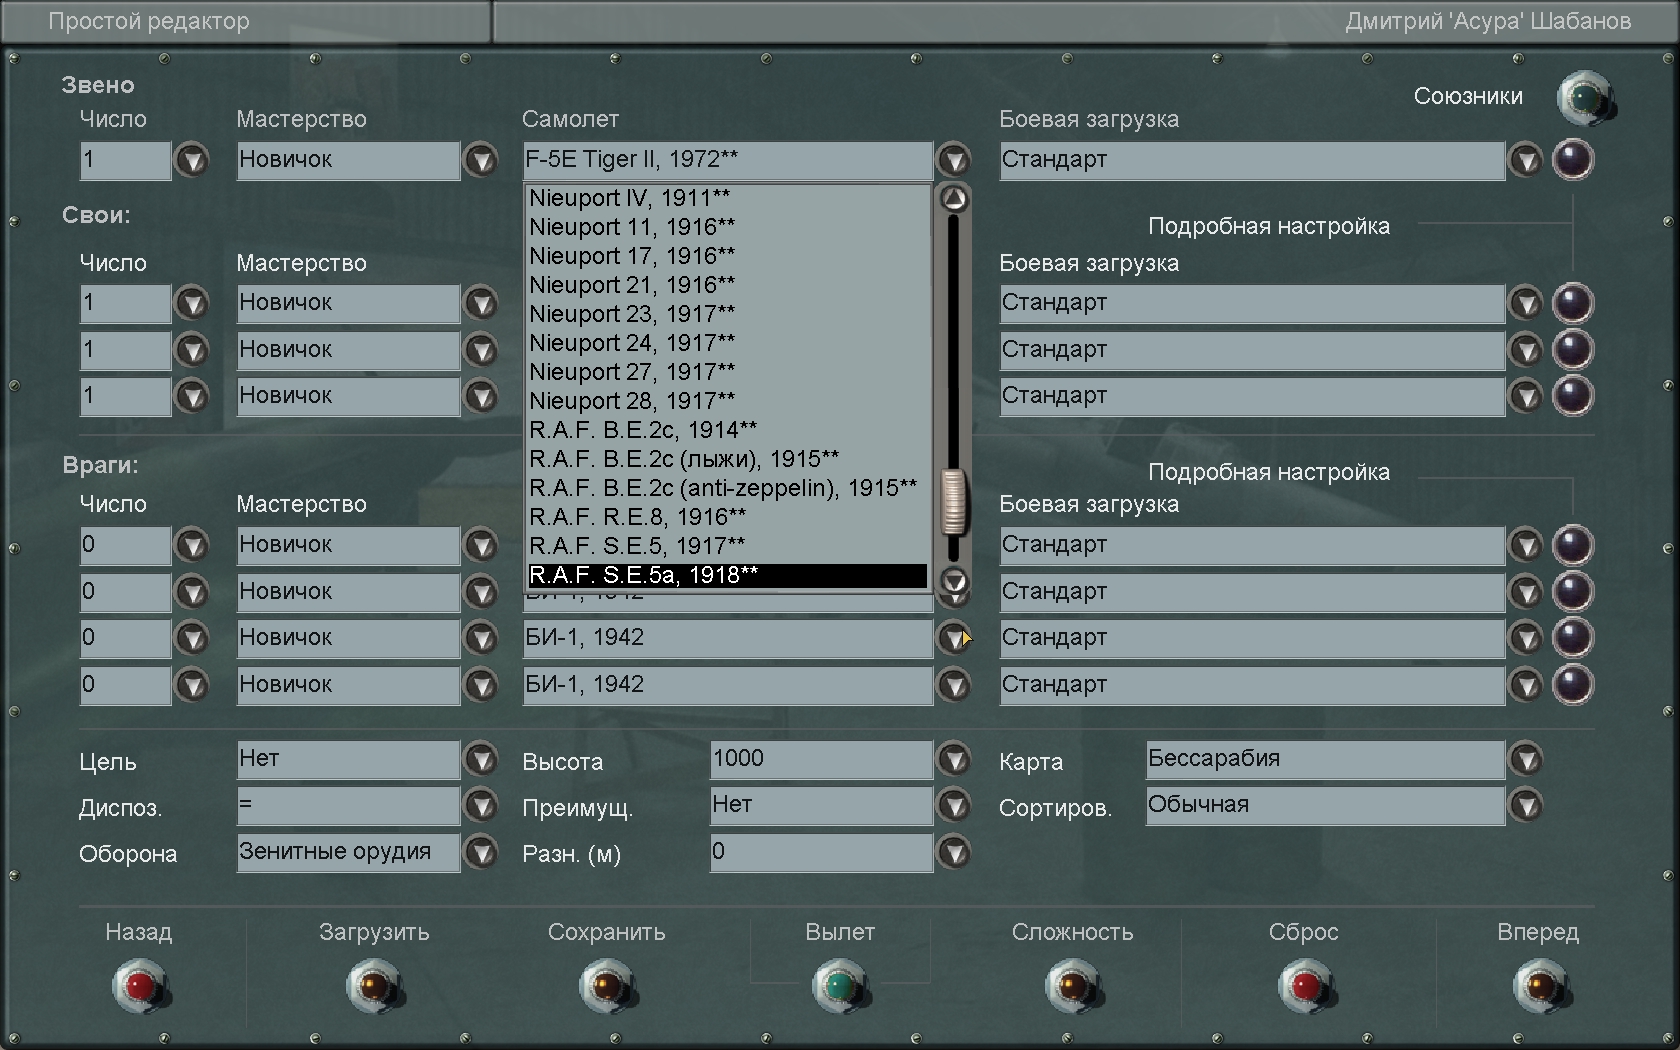Viewport: 1680px width, 1050px height.
Task: Open the Звено Мастерство dropdown arrow
Action: (481, 160)
